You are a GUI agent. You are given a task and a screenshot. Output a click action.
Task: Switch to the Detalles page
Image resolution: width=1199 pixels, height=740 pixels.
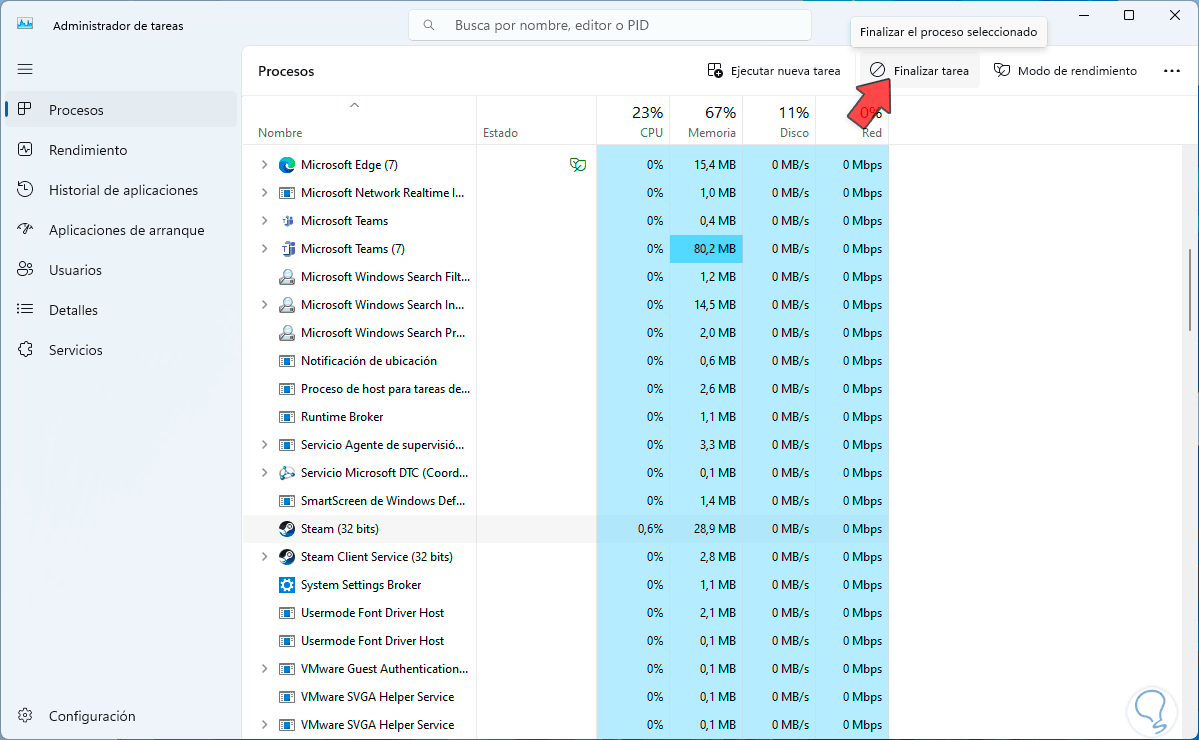[122, 310]
